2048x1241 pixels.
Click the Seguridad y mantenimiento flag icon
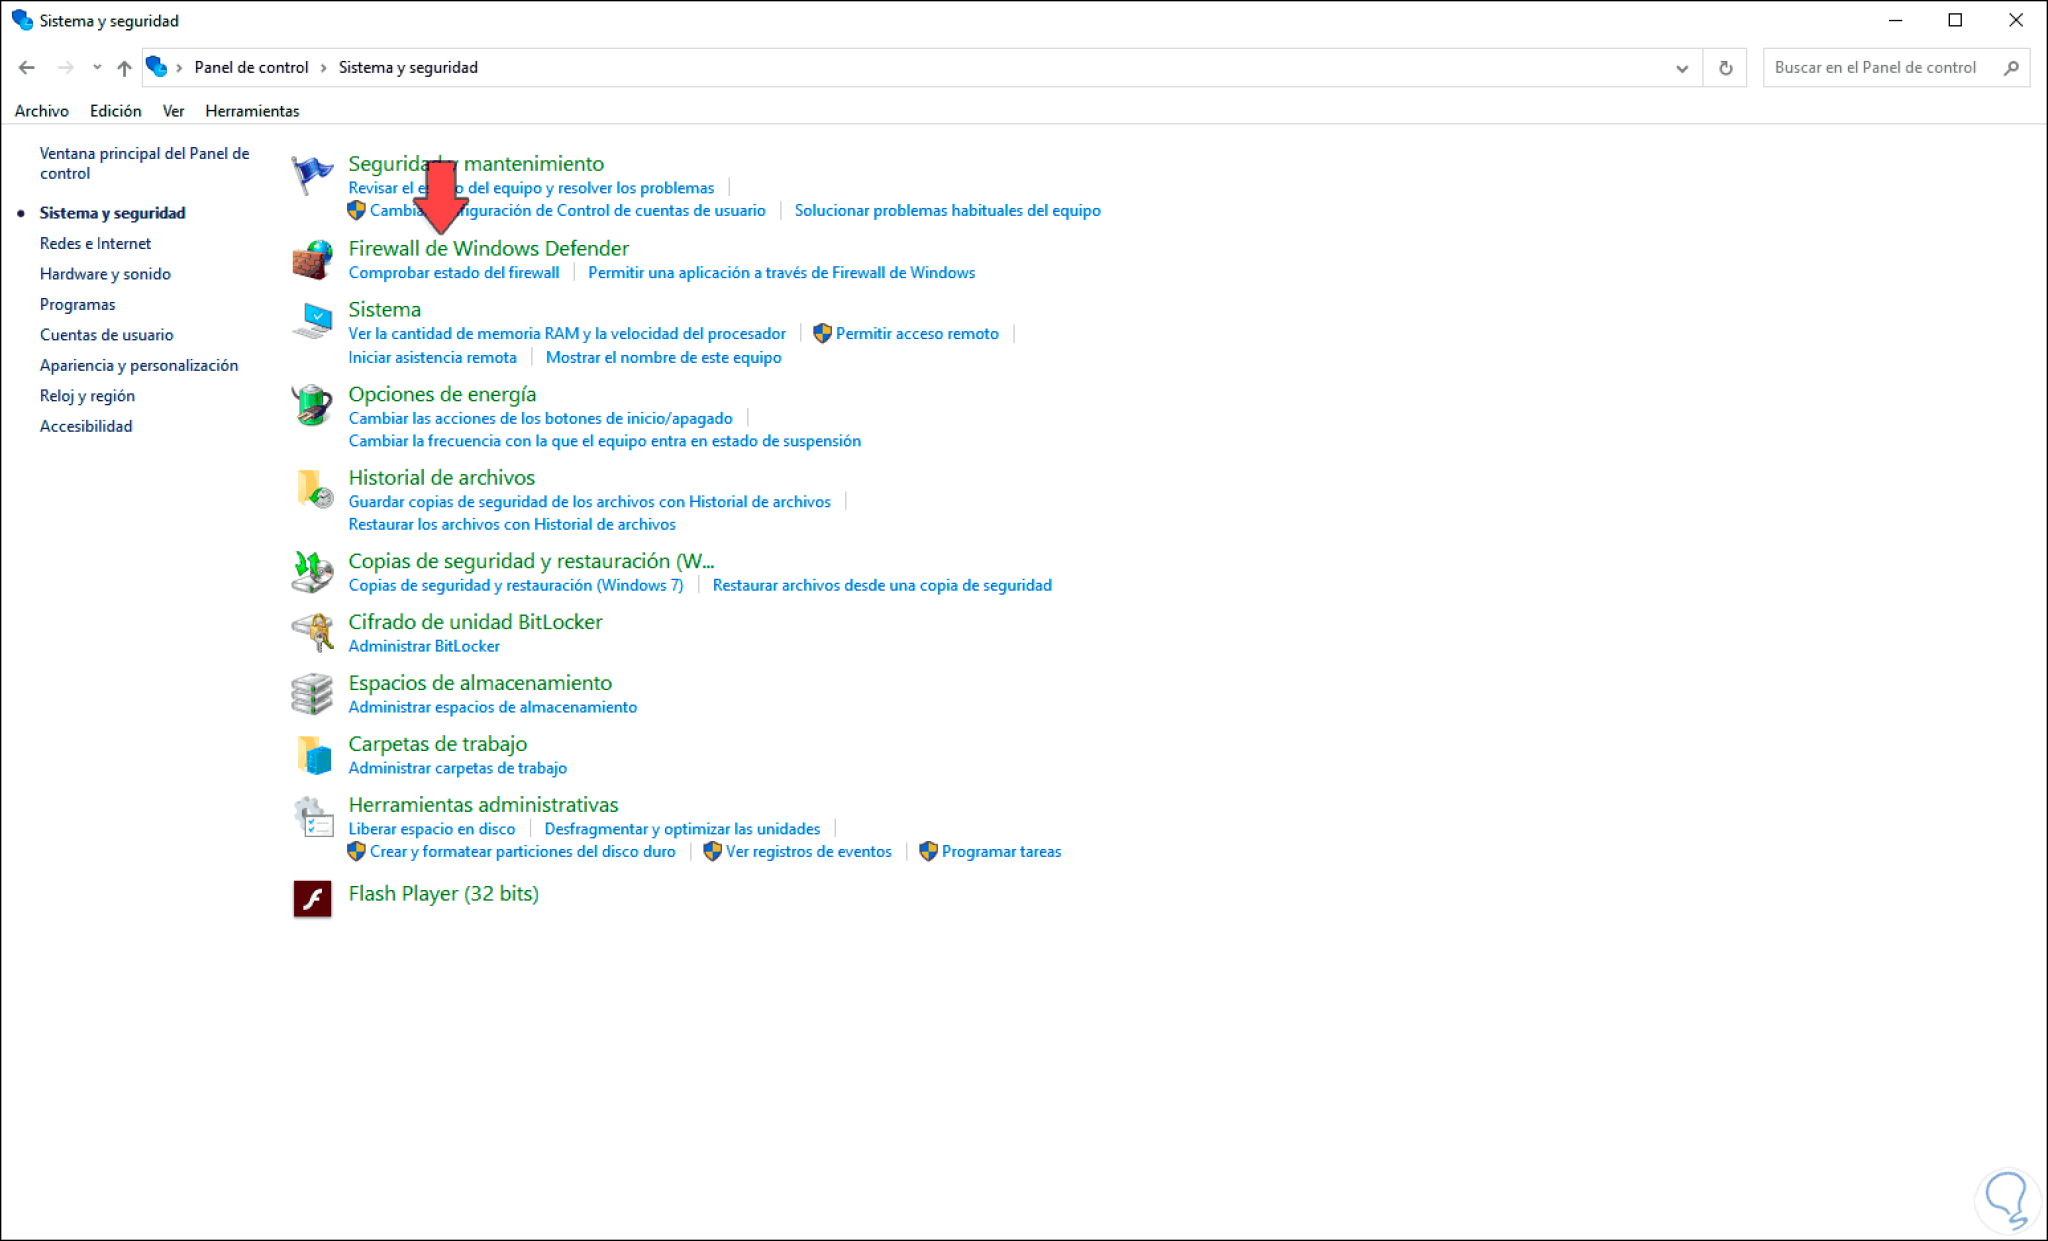click(x=312, y=175)
